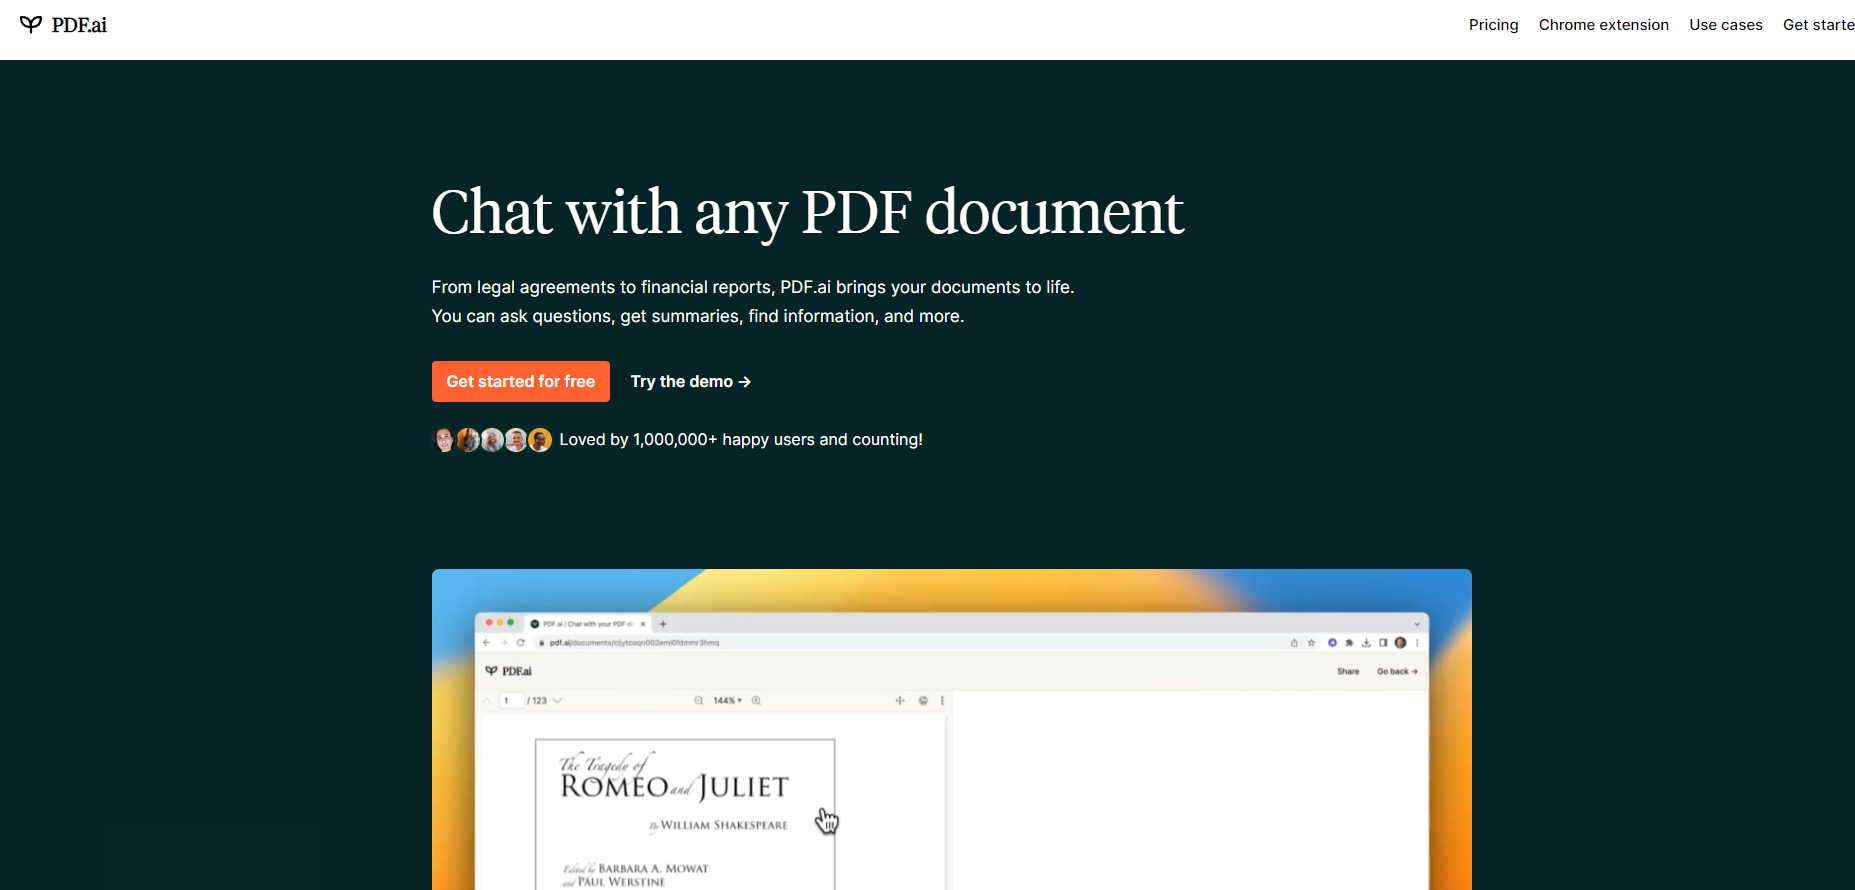
Task: Click 'Loved by 1,000,000+ happy users' text
Action: (741, 440)
